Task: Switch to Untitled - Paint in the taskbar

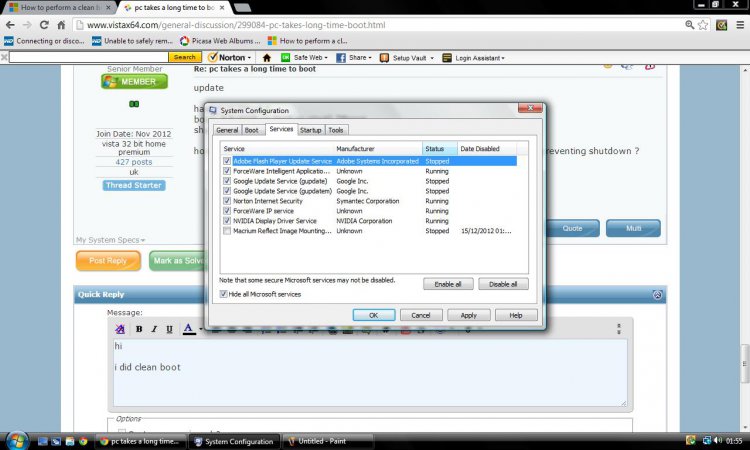Action: coord(328,441)
